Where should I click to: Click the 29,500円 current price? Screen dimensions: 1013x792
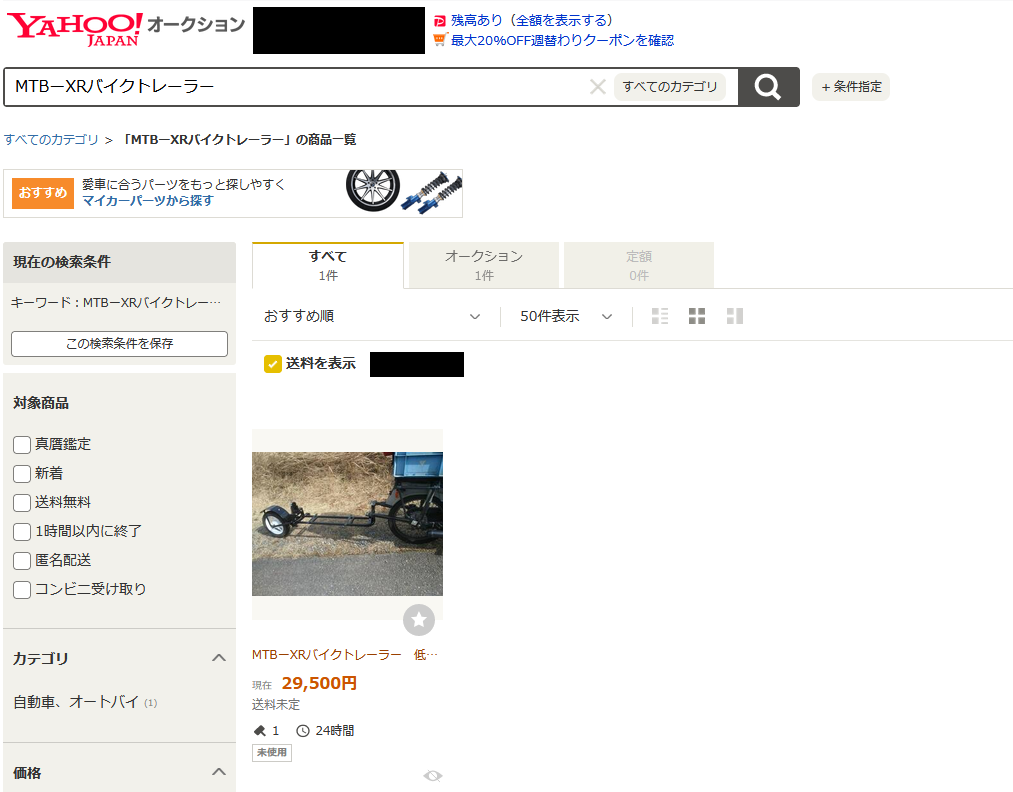coord(319,683)
